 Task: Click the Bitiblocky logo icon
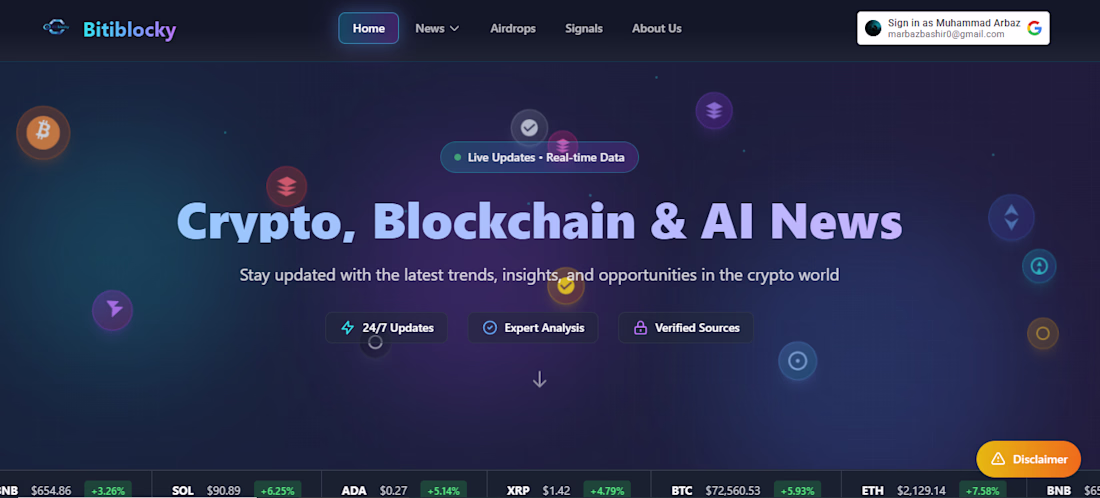(x=55, y=28)
